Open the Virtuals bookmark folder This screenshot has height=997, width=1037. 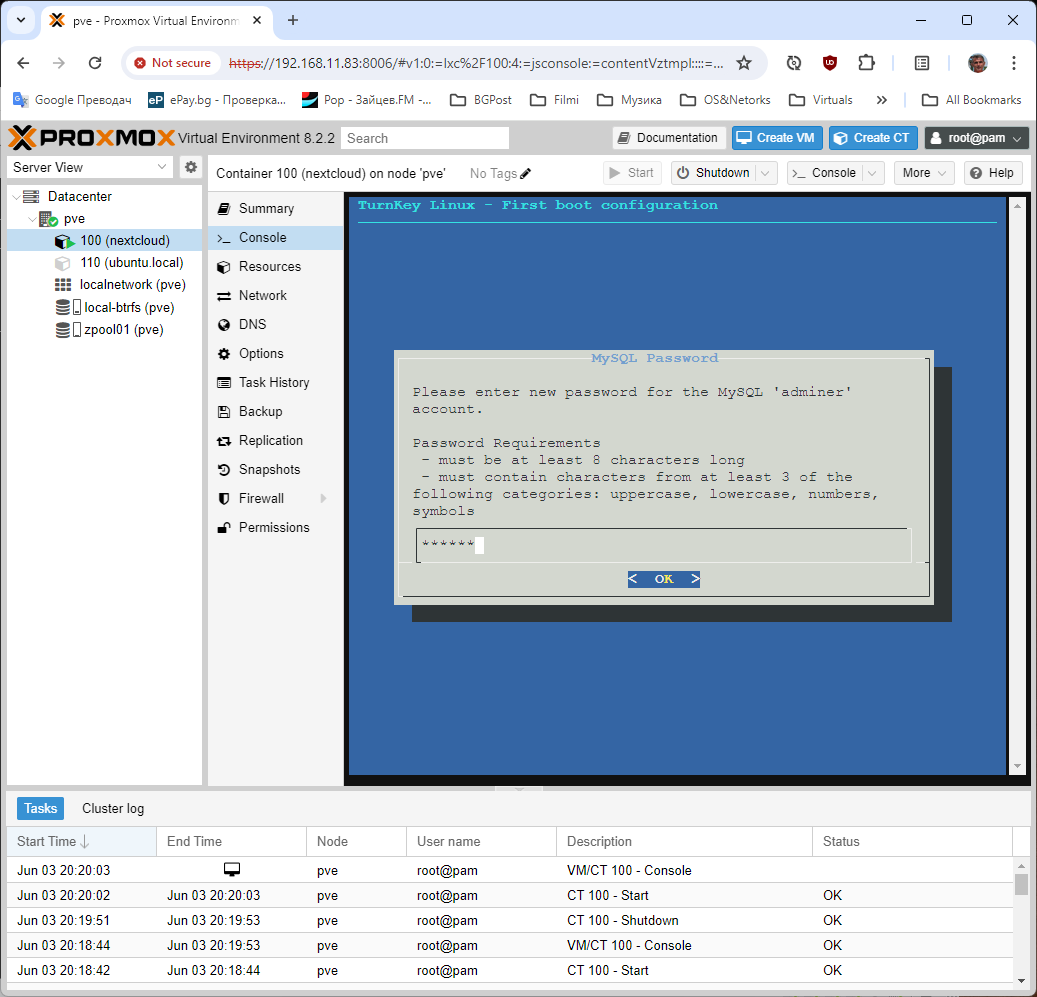[x=821, y=100]
